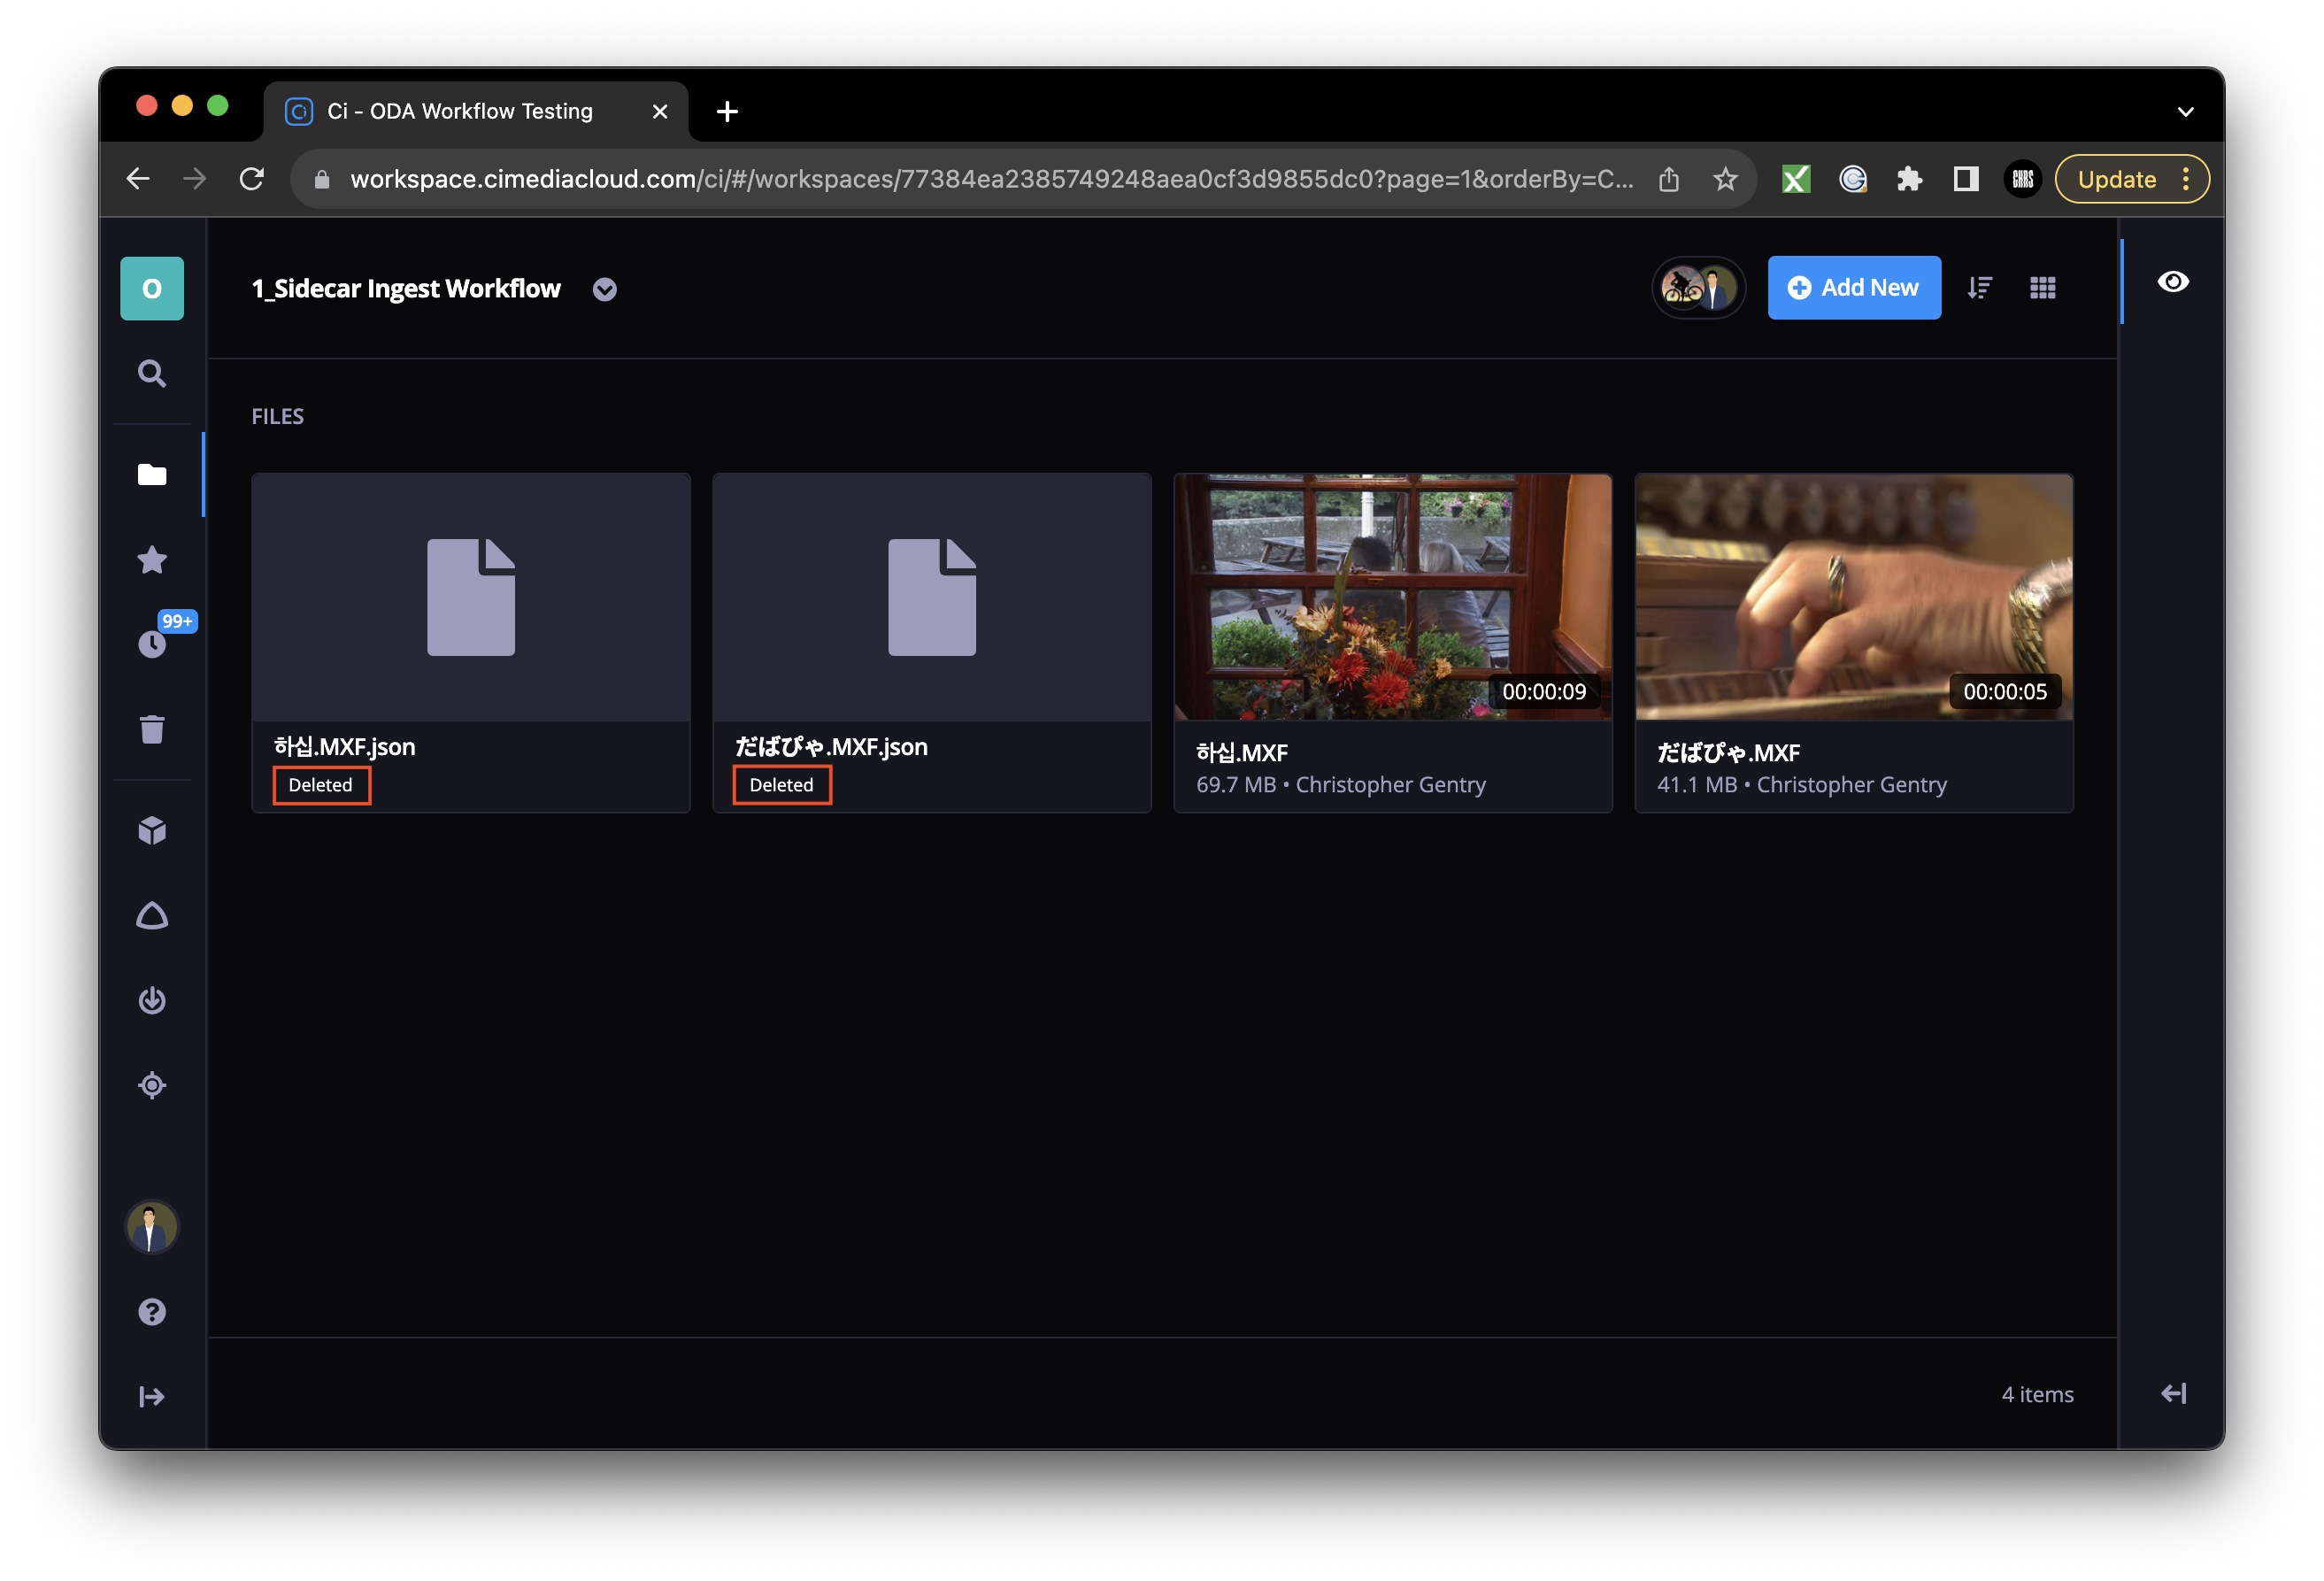Click the 4 items count
This screenshot has height=1581, width=2324.
click(x=2037, y=1394)
